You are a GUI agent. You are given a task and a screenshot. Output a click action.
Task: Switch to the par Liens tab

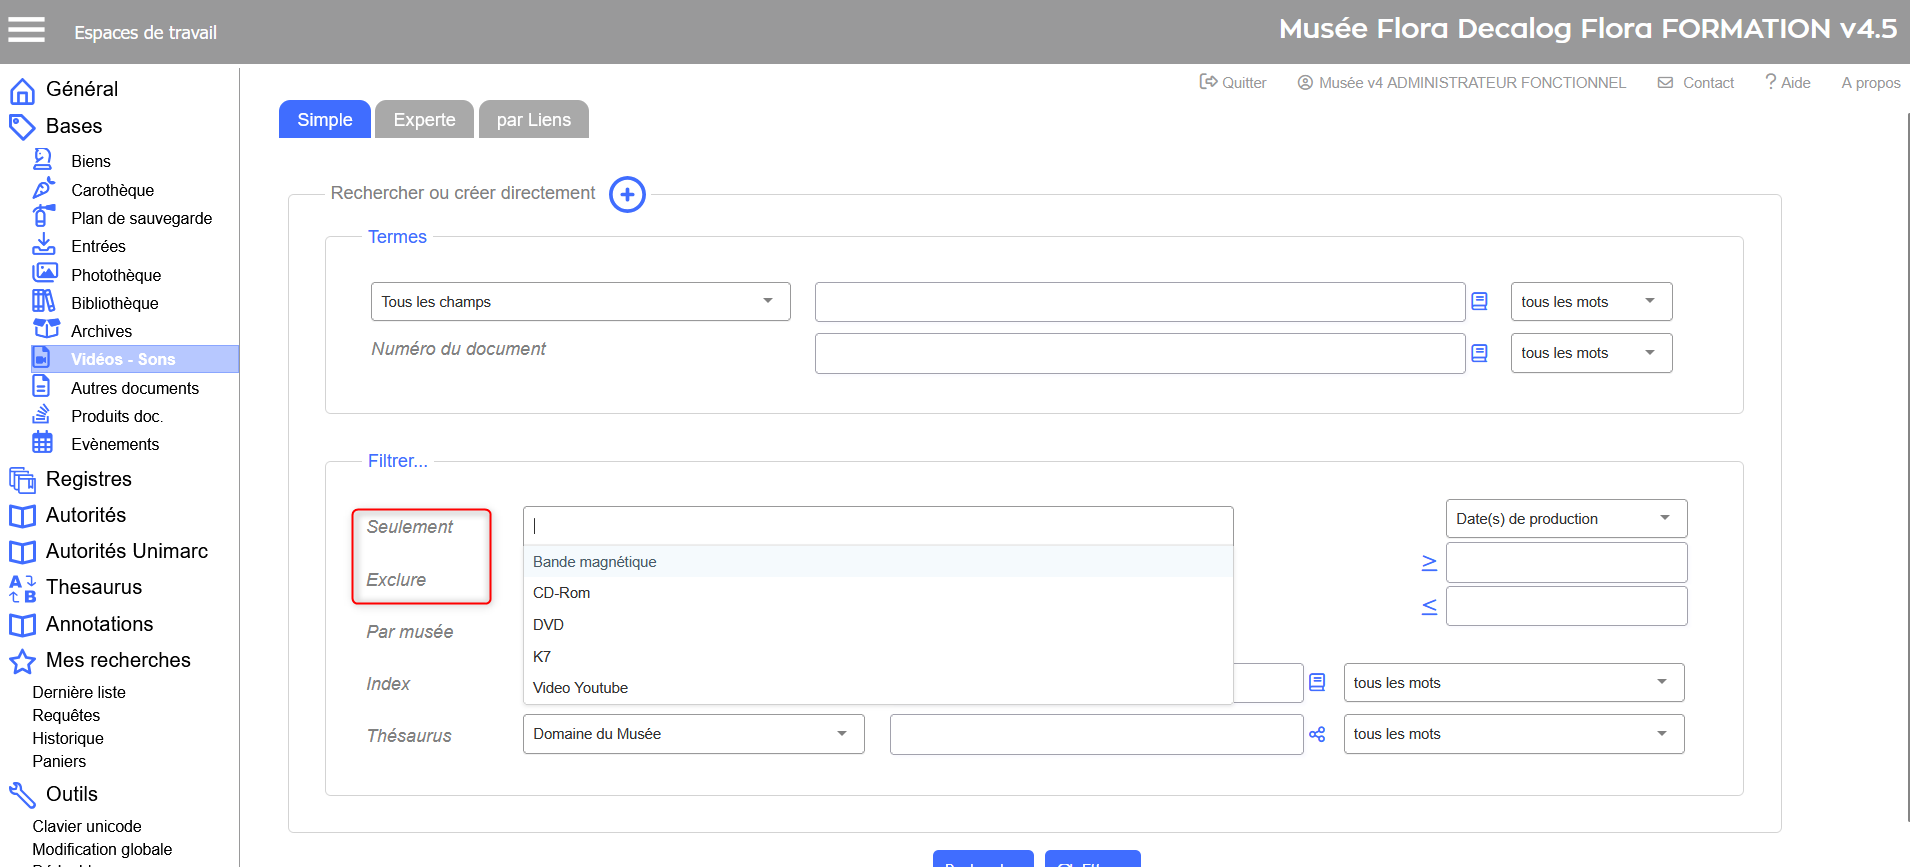pyautogui.click(x=533, y=120)
